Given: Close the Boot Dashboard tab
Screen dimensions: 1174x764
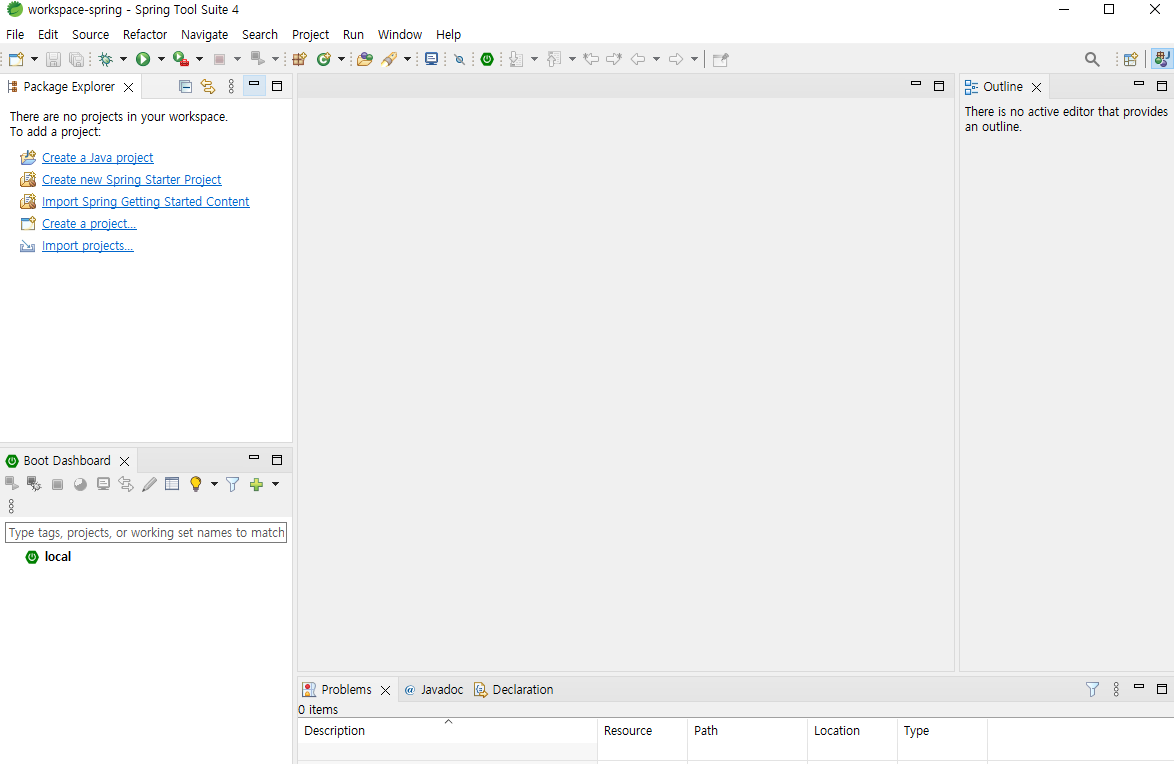Looking at the screenshot, I should [125, 461].
